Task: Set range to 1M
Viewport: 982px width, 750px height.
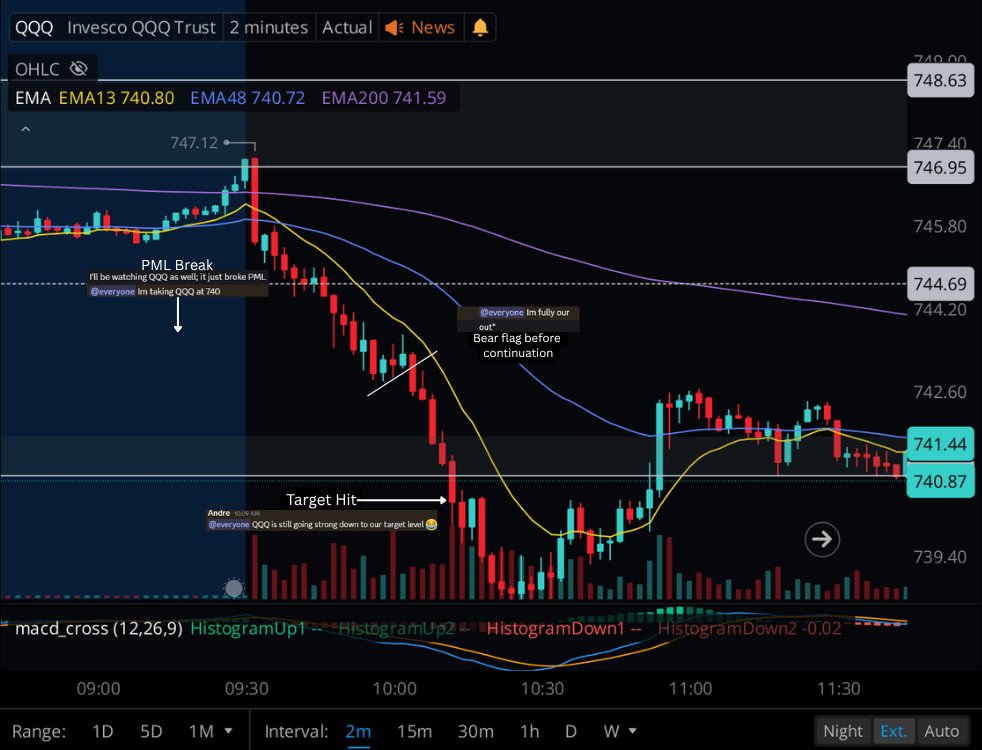Action: point(201,731)
